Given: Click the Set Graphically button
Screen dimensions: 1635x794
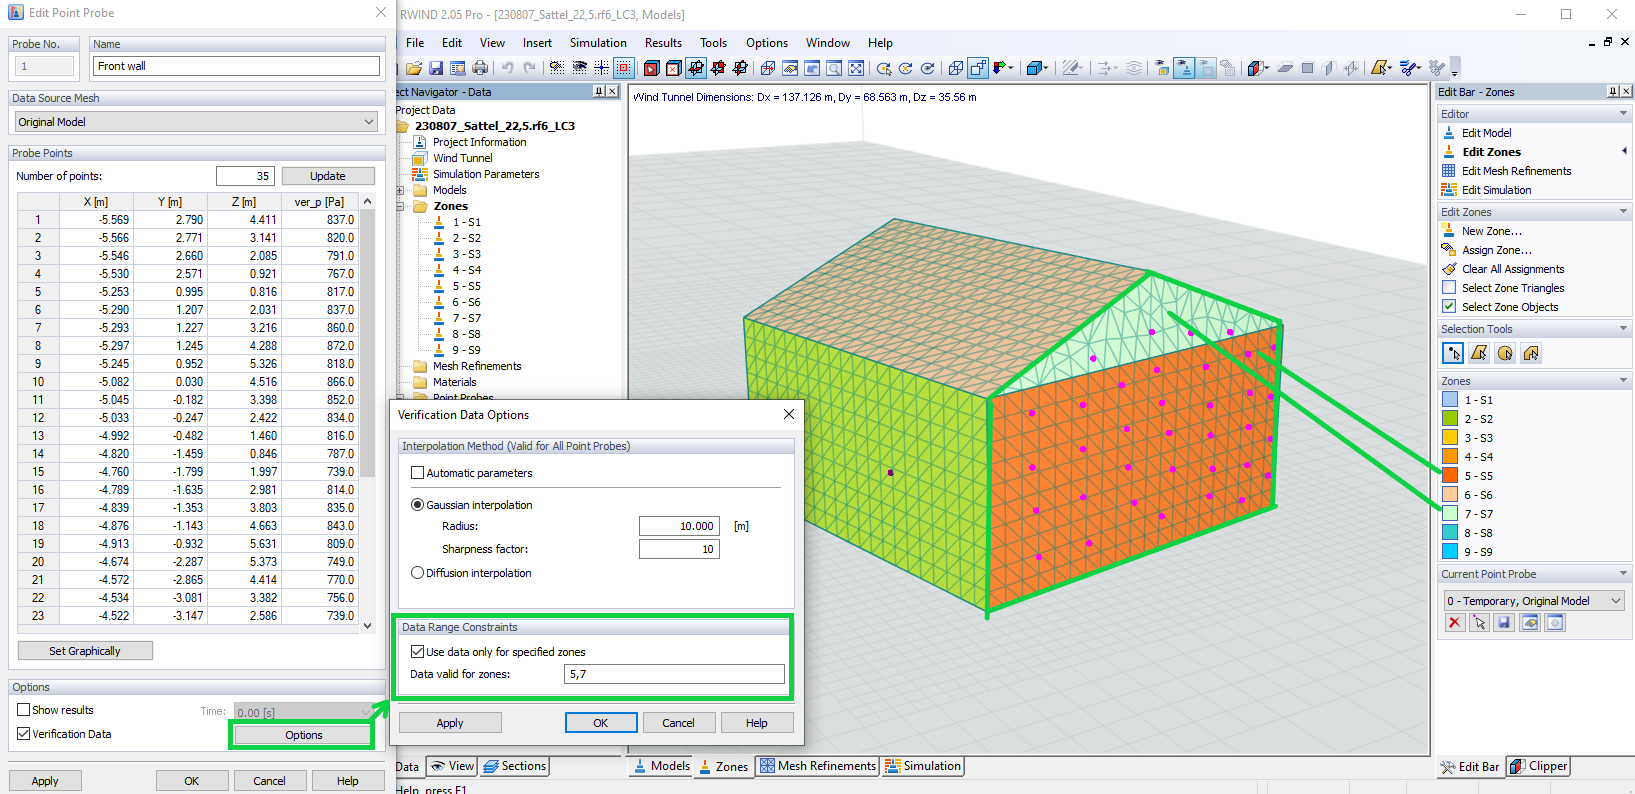Looking at the screenshot, I should tap(85, 651).
